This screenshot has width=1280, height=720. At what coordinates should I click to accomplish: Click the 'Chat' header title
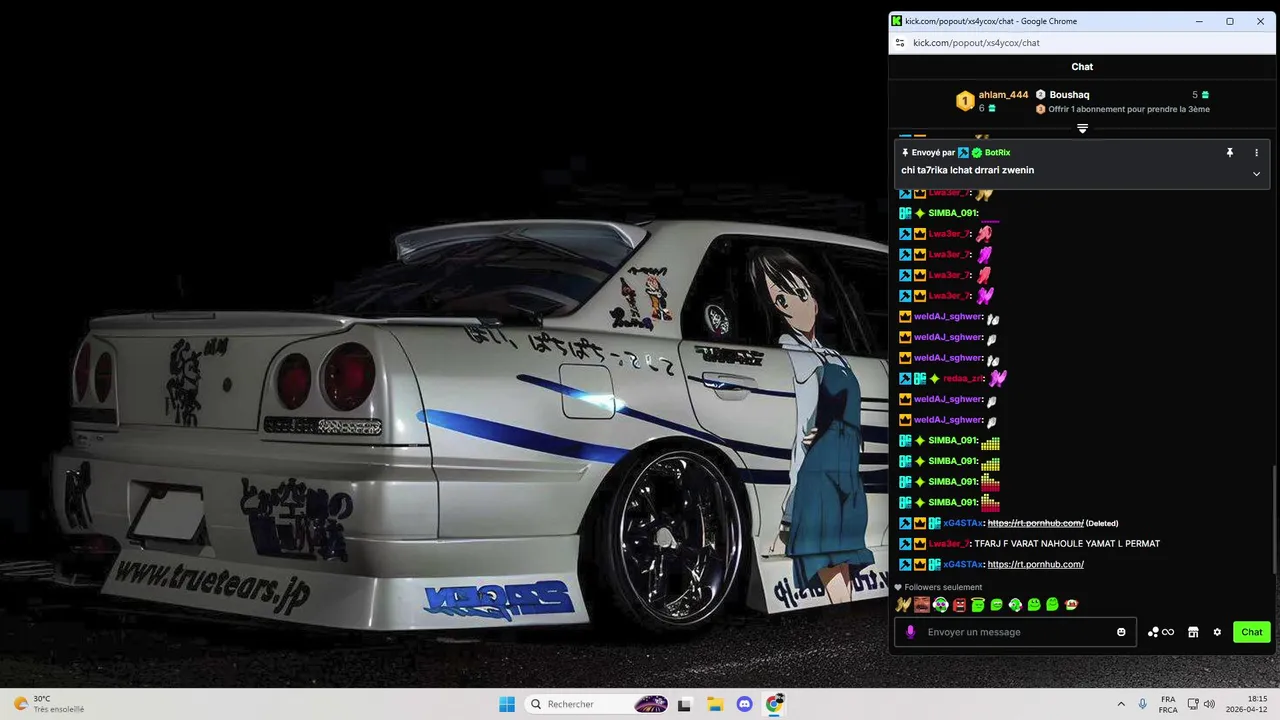click(x=1082, y=67)
